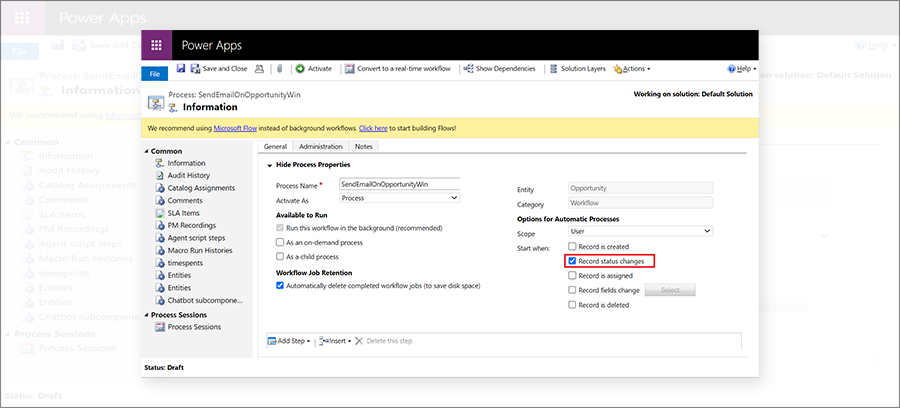Click the Save floppy disk icon
The height and width of the screenshot is (408, 900).
click(x=181, y=69)
